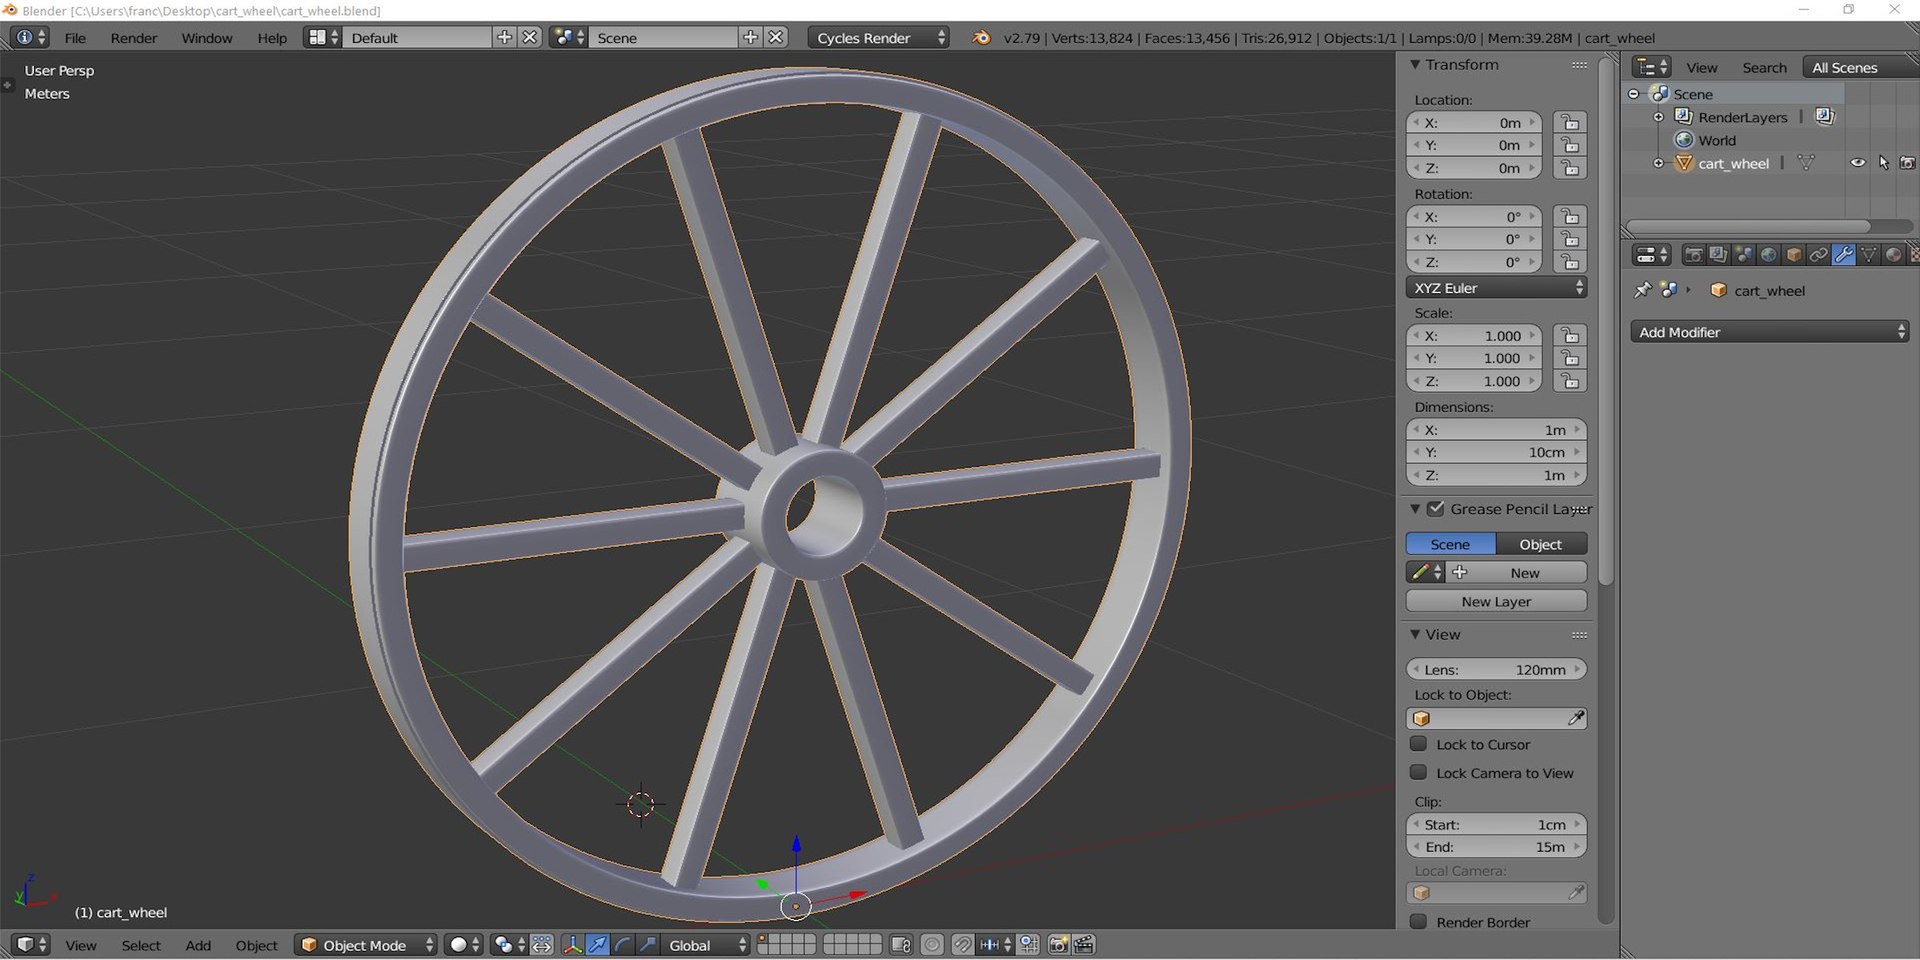This screenshot has width=1920, height=960.
Task: Click the eyedropper in Lock to Object field
Action: click(1576, 718)
